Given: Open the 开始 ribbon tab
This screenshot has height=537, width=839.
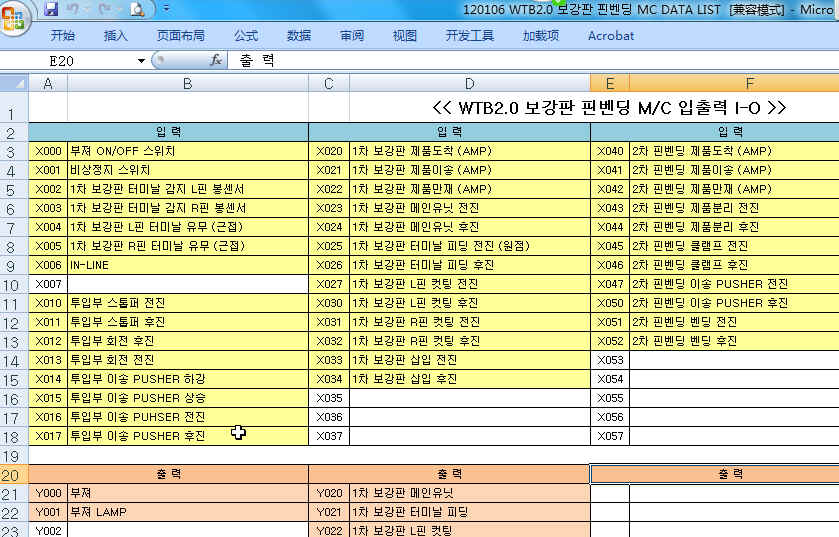Looking at the screenshot, I should [62, 36].
